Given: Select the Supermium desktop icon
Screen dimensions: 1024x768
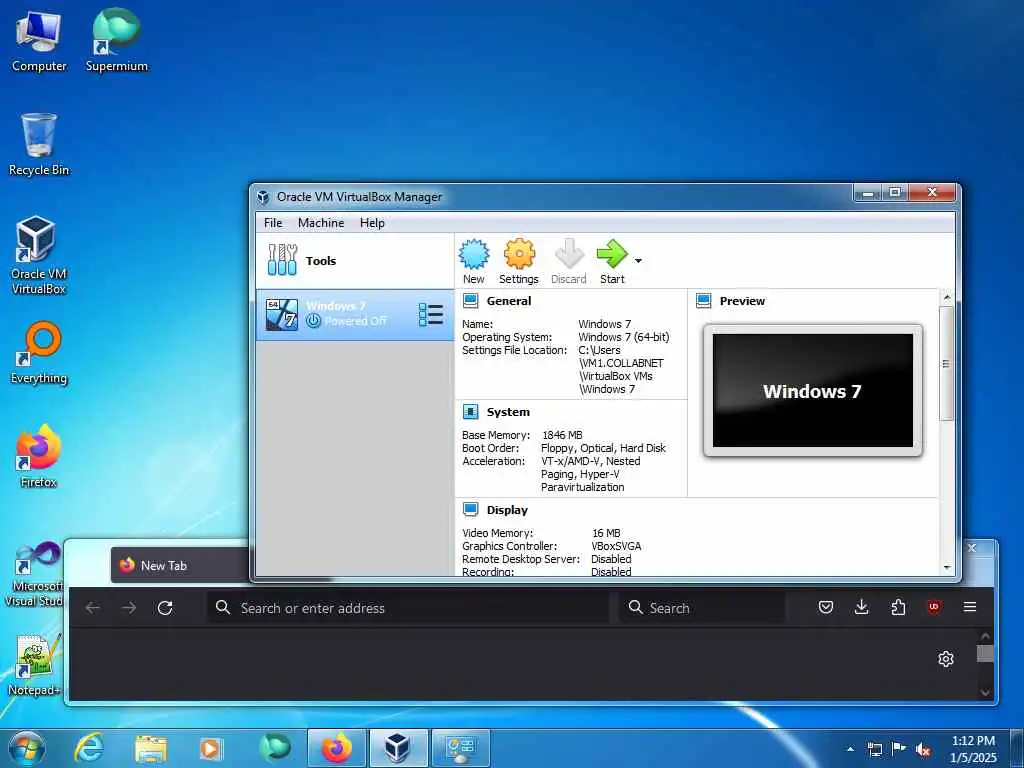Looking at the screenshot, I should point(117,41).
